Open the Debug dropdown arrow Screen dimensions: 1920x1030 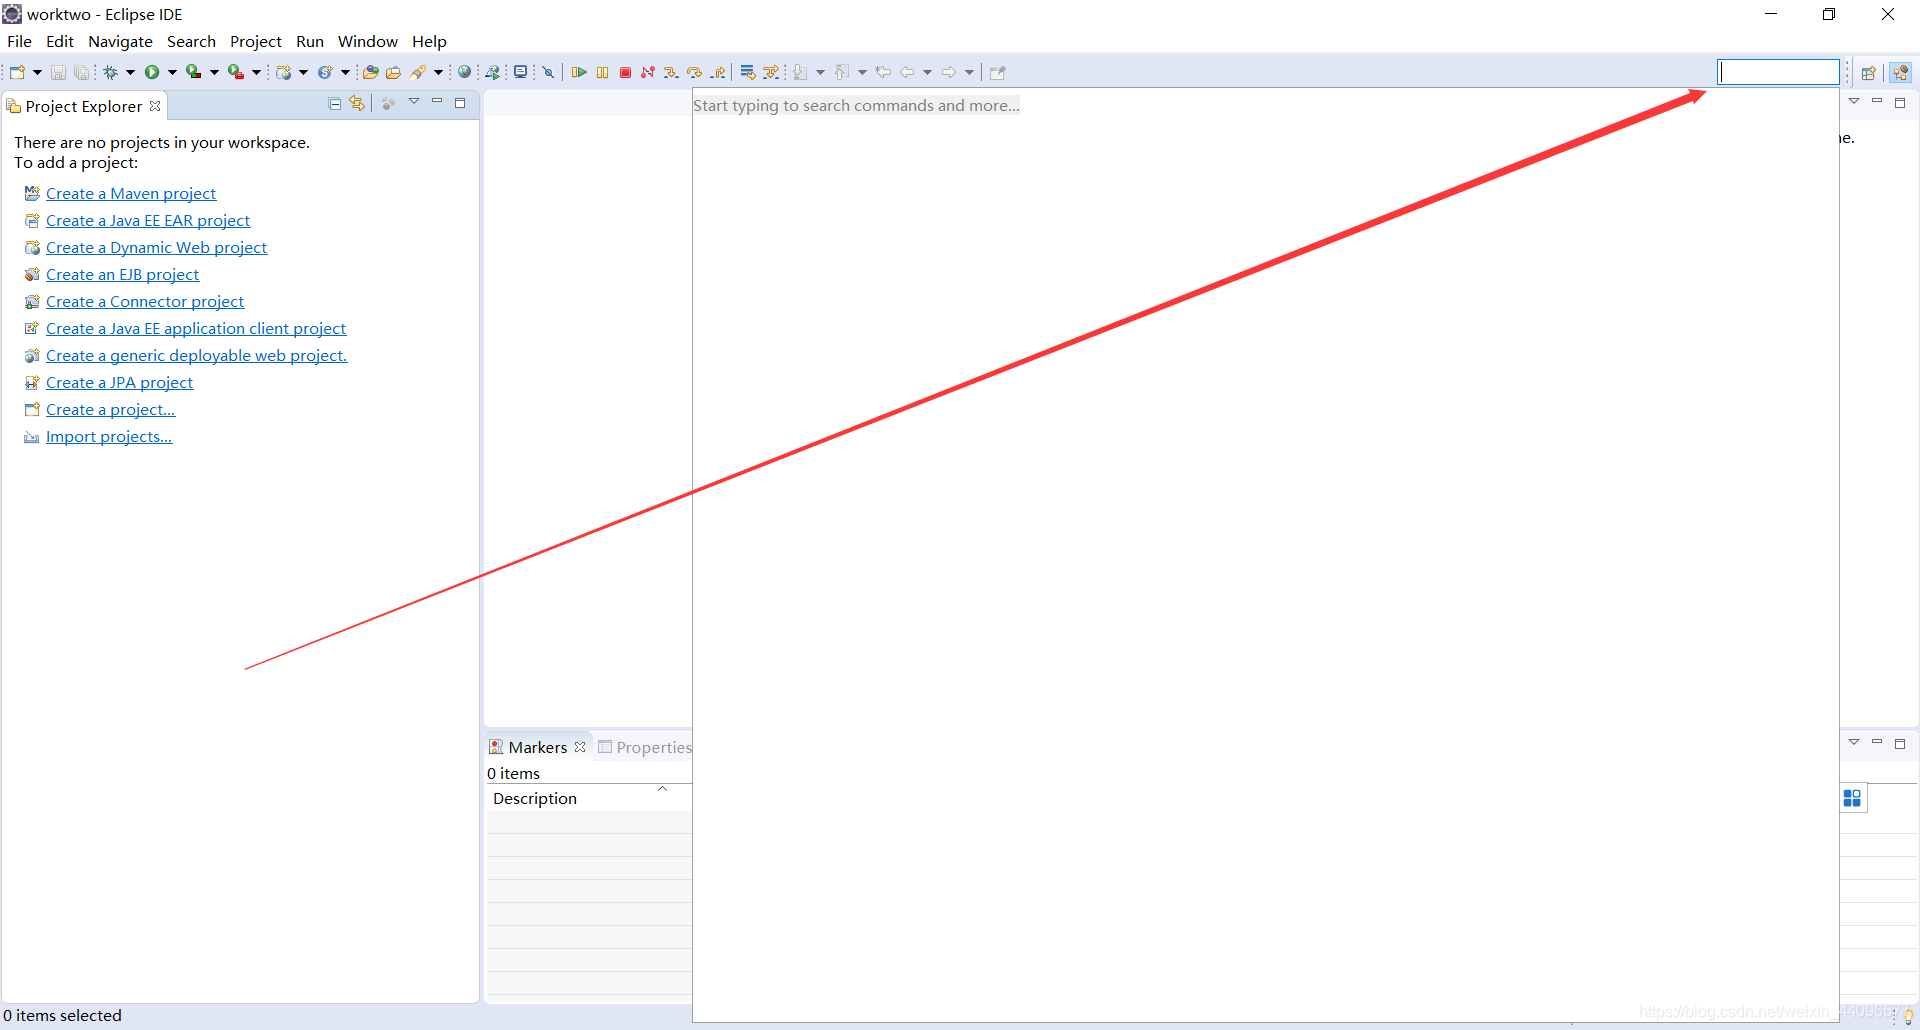click(x=130, y=72)
